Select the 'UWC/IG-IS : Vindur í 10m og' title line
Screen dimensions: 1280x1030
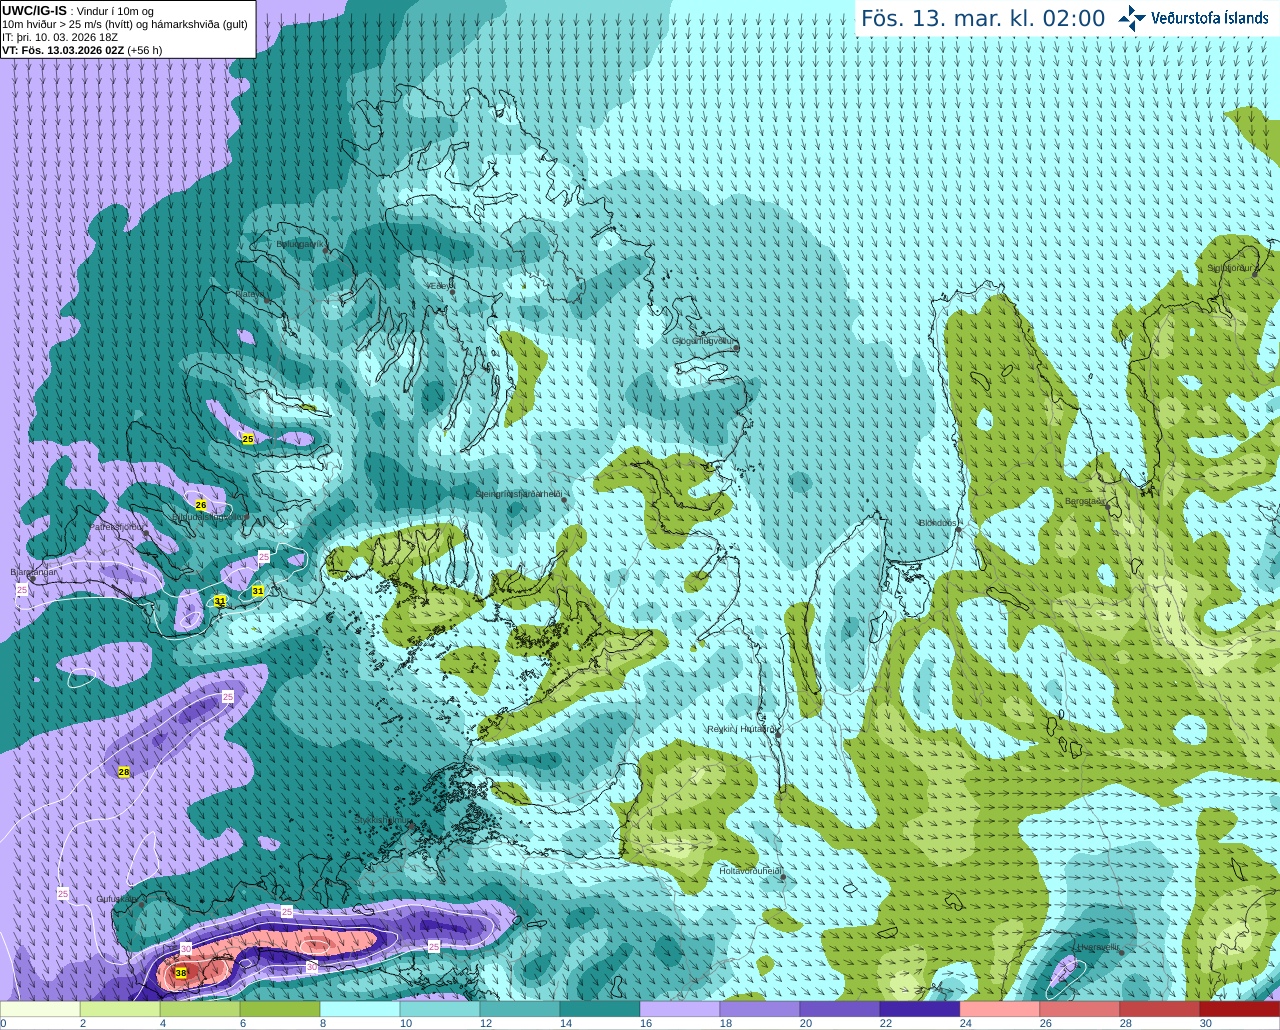pos(78,11)
